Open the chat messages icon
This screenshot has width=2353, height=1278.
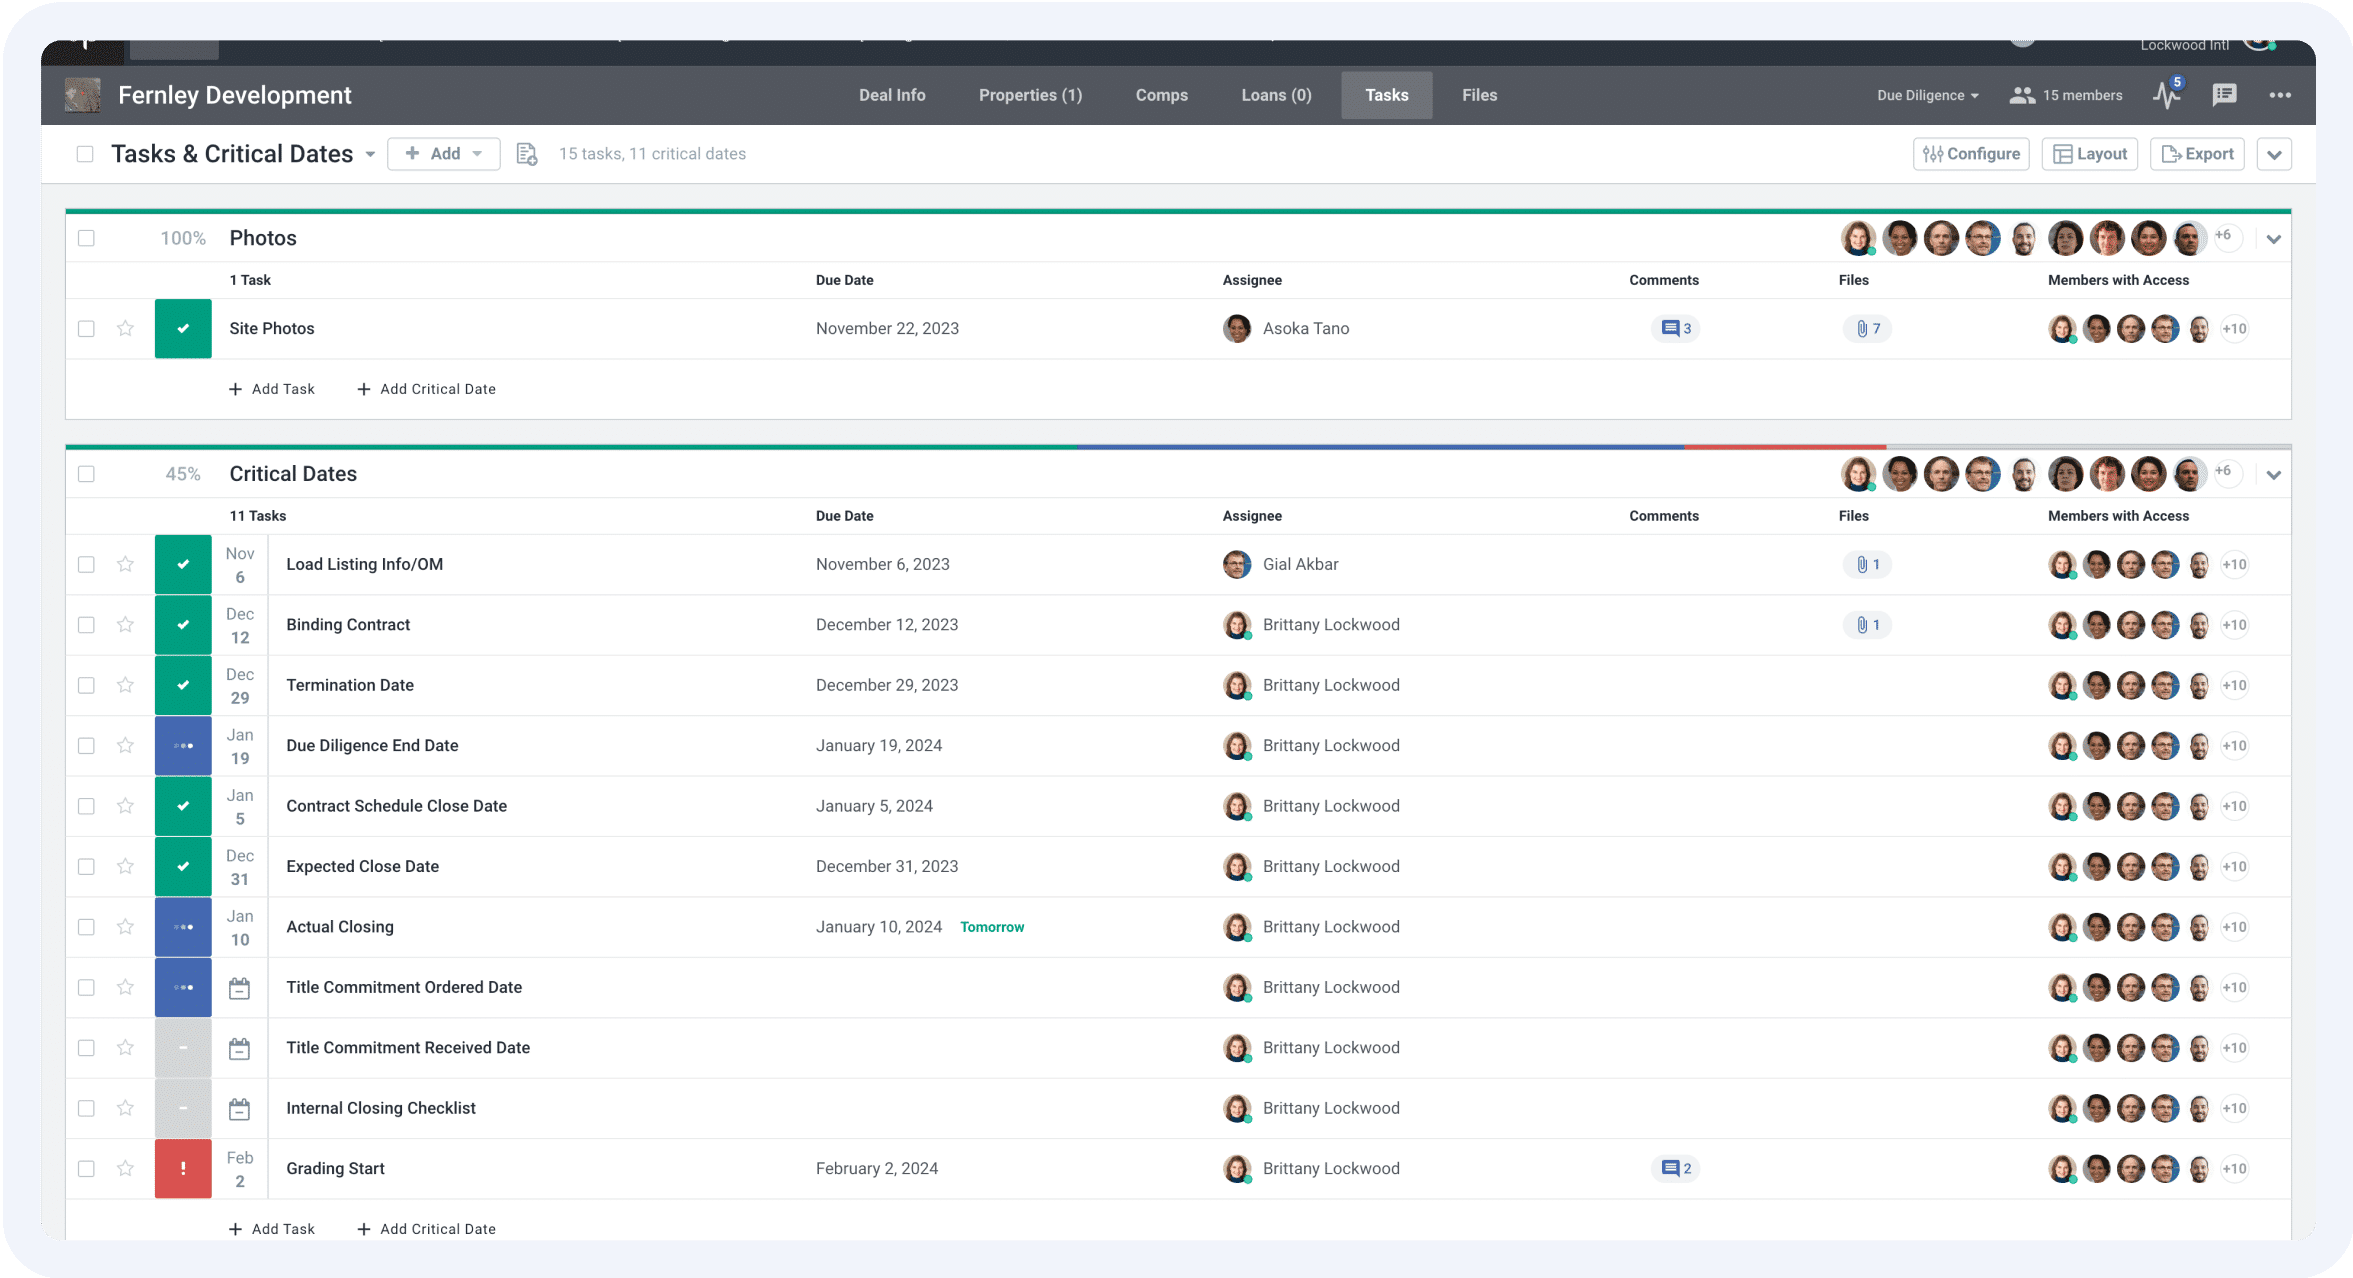point(2224,95)
